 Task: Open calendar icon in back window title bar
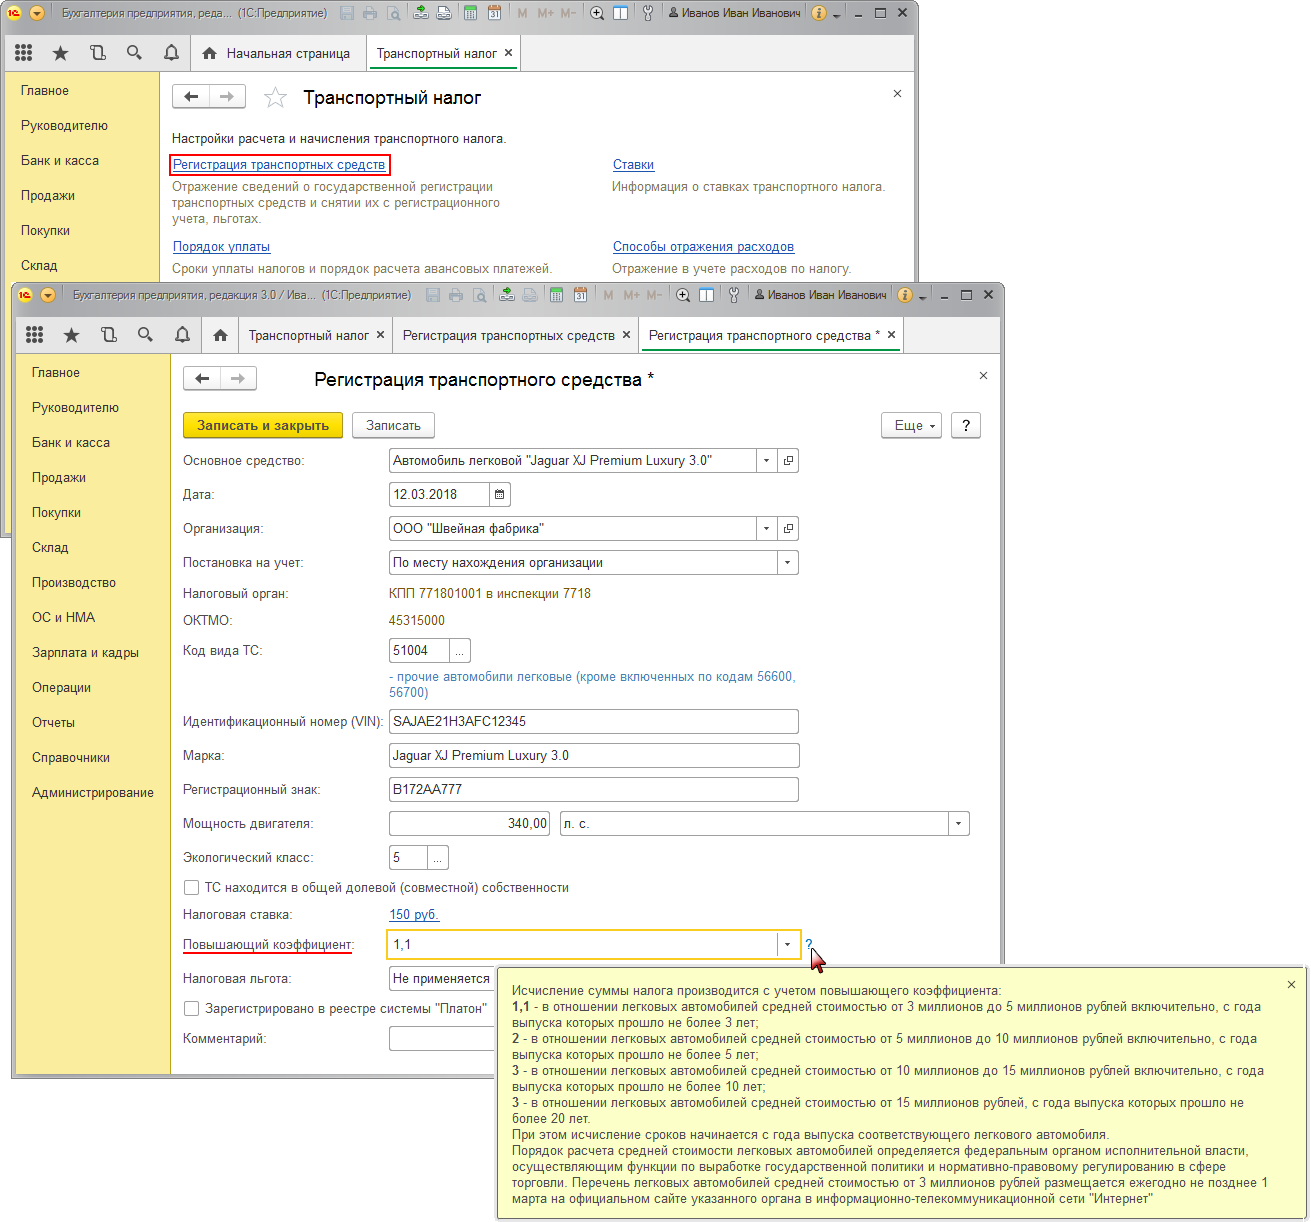pos(494,13)
